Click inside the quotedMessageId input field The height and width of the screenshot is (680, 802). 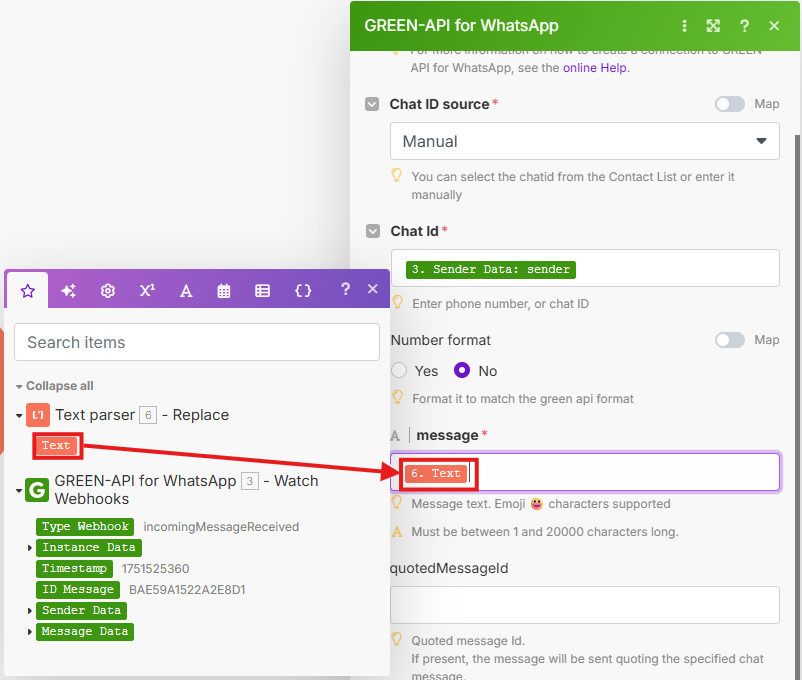pyautogui.click(x=584, y=604)
